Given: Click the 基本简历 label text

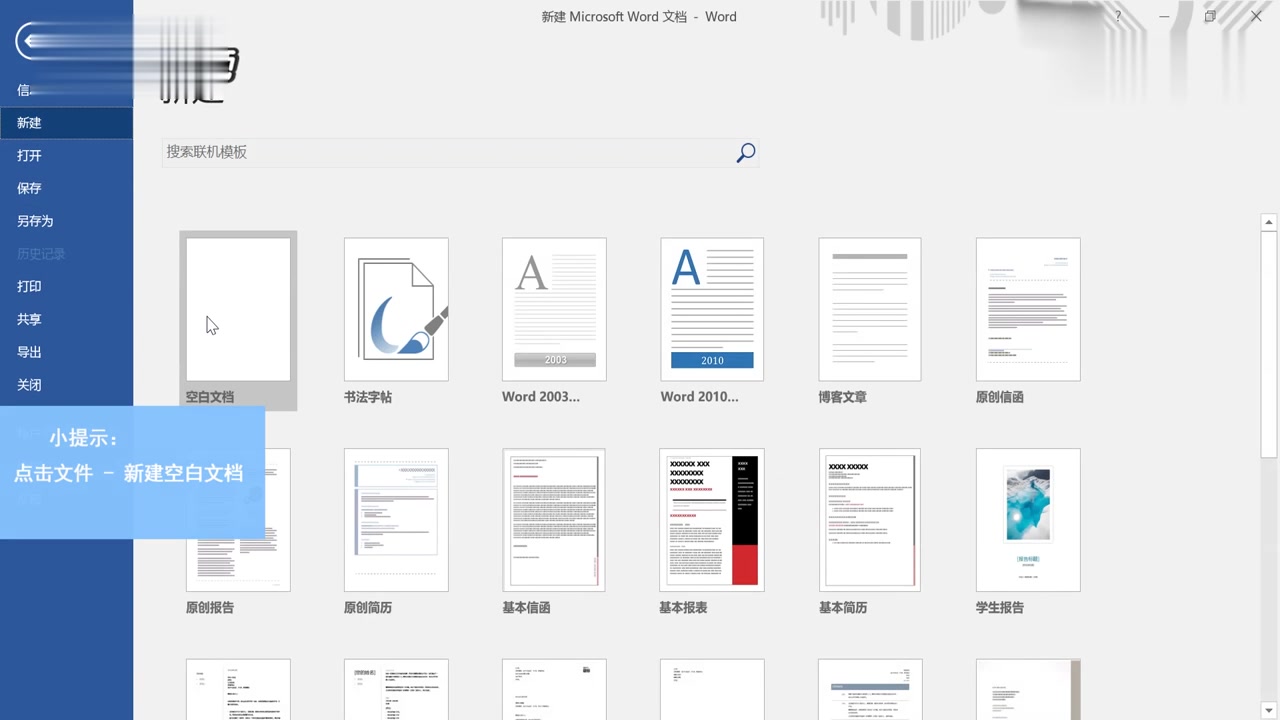Looking at the screenshot, I should point(843,607).
